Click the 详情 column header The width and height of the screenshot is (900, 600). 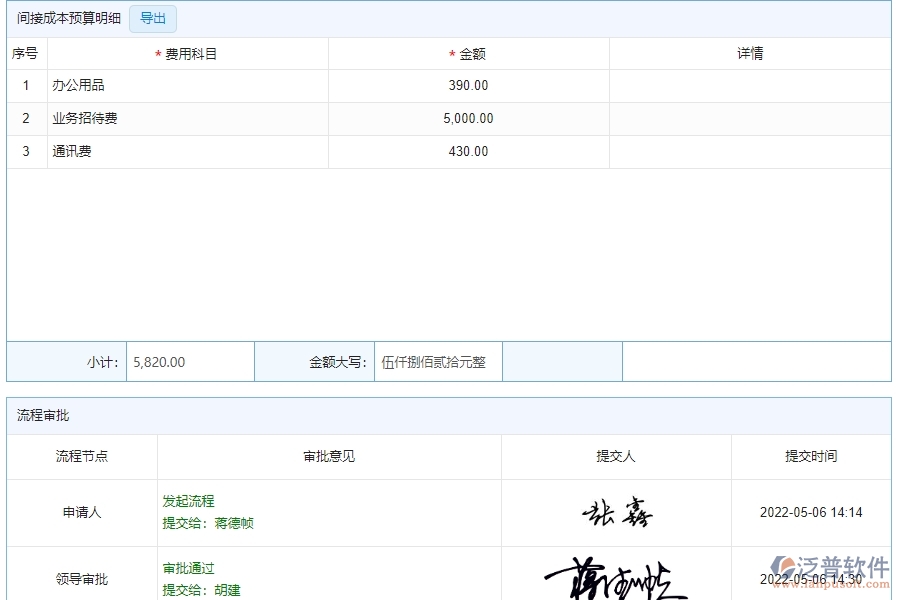pos(751,53)
